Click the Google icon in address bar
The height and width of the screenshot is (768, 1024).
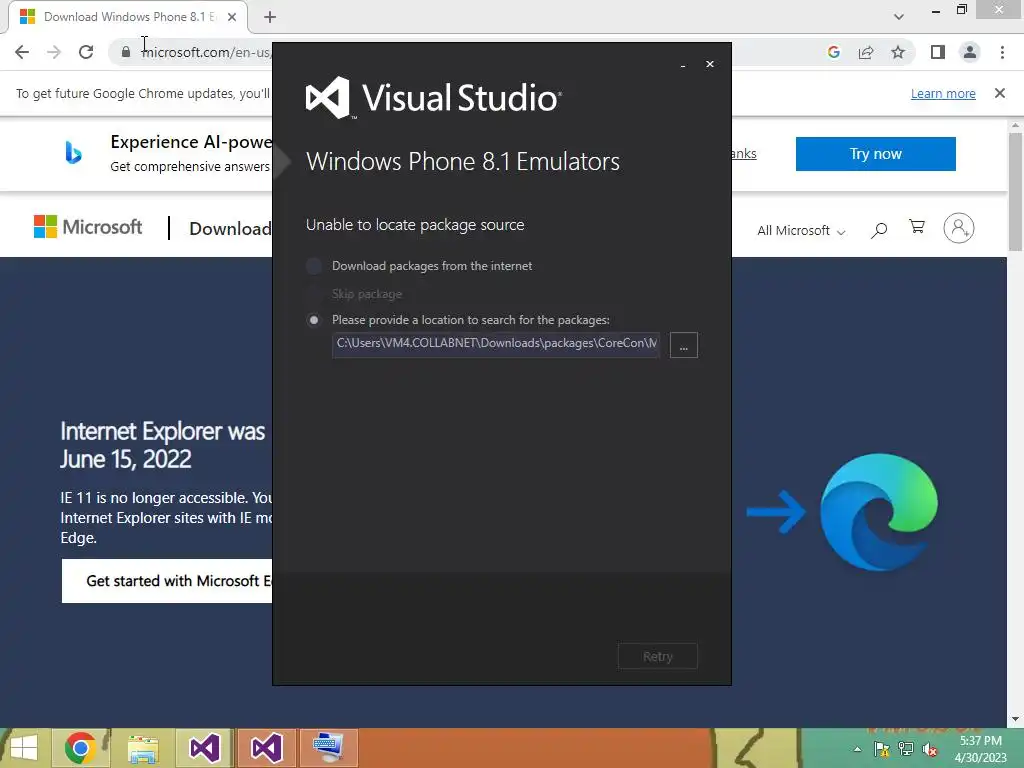[x=833, y=52]
